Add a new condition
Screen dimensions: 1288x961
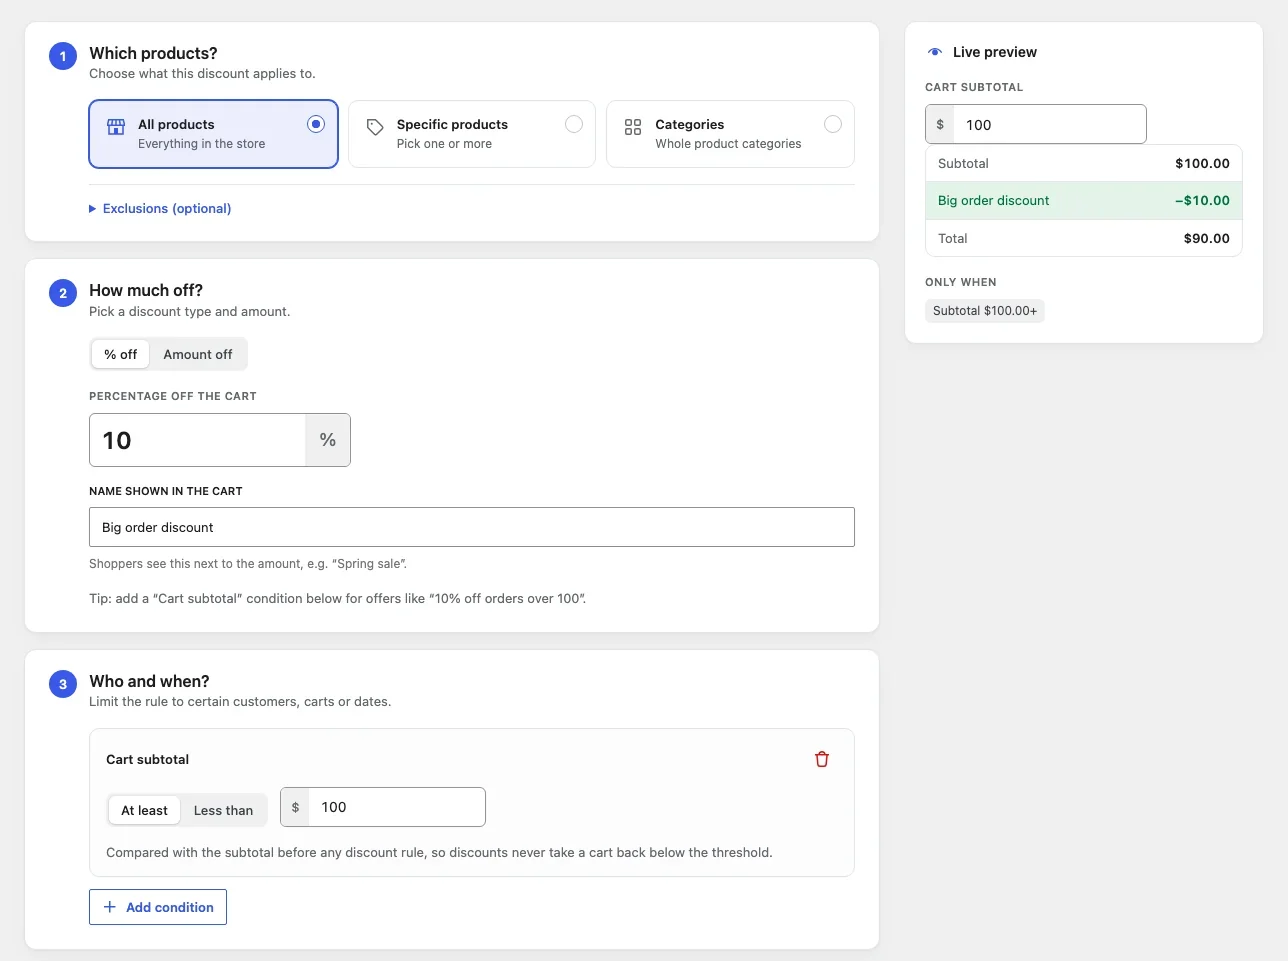pos(158,907)
